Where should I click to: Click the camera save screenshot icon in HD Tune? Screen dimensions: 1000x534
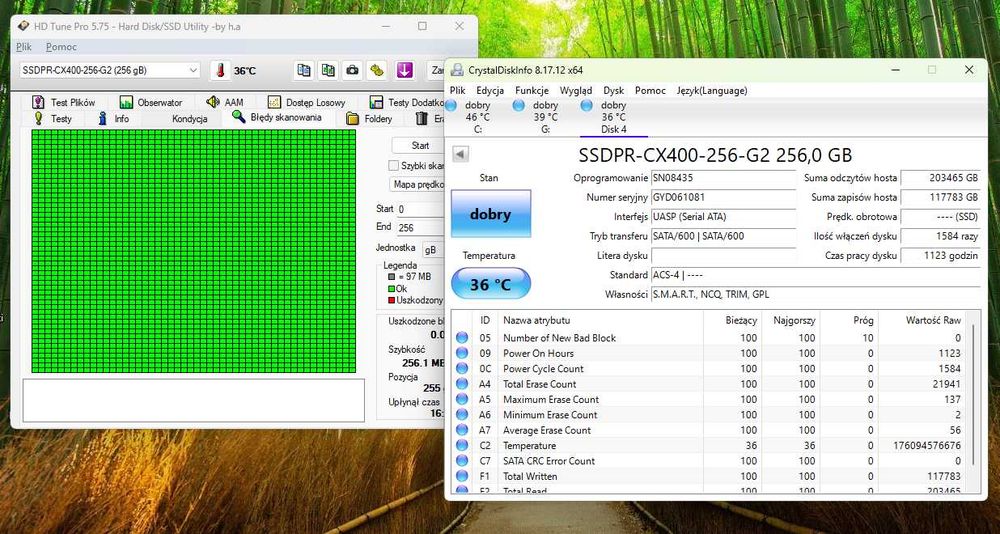point(351,70)
